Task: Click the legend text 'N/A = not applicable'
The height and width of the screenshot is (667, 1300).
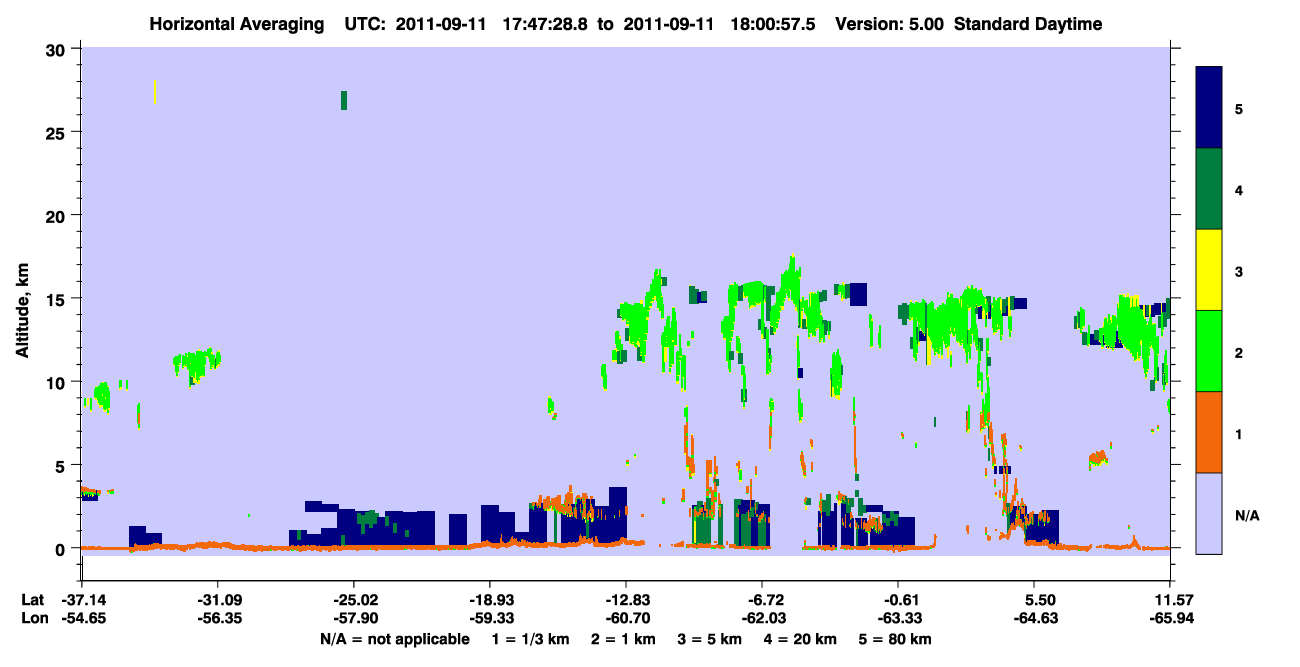Action: [394, 639]
